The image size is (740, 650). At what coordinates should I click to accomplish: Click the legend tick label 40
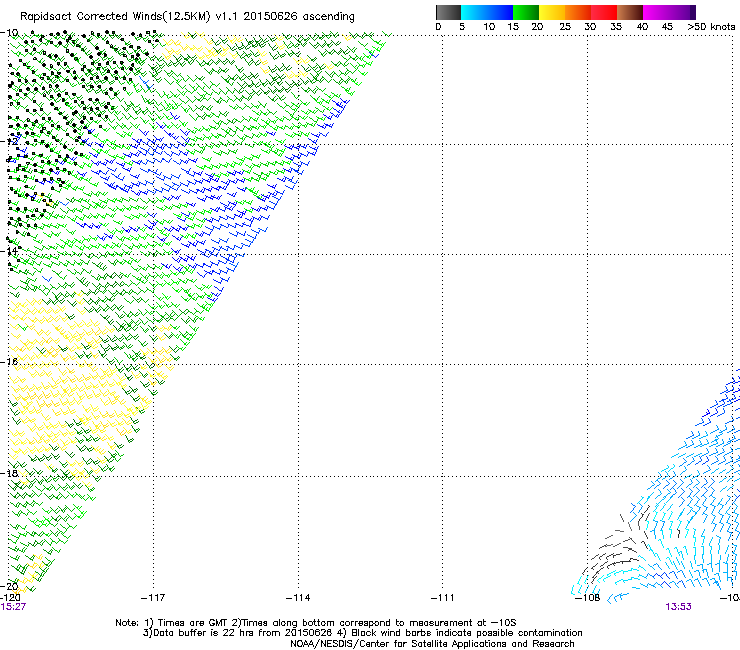tap(642, 27)
